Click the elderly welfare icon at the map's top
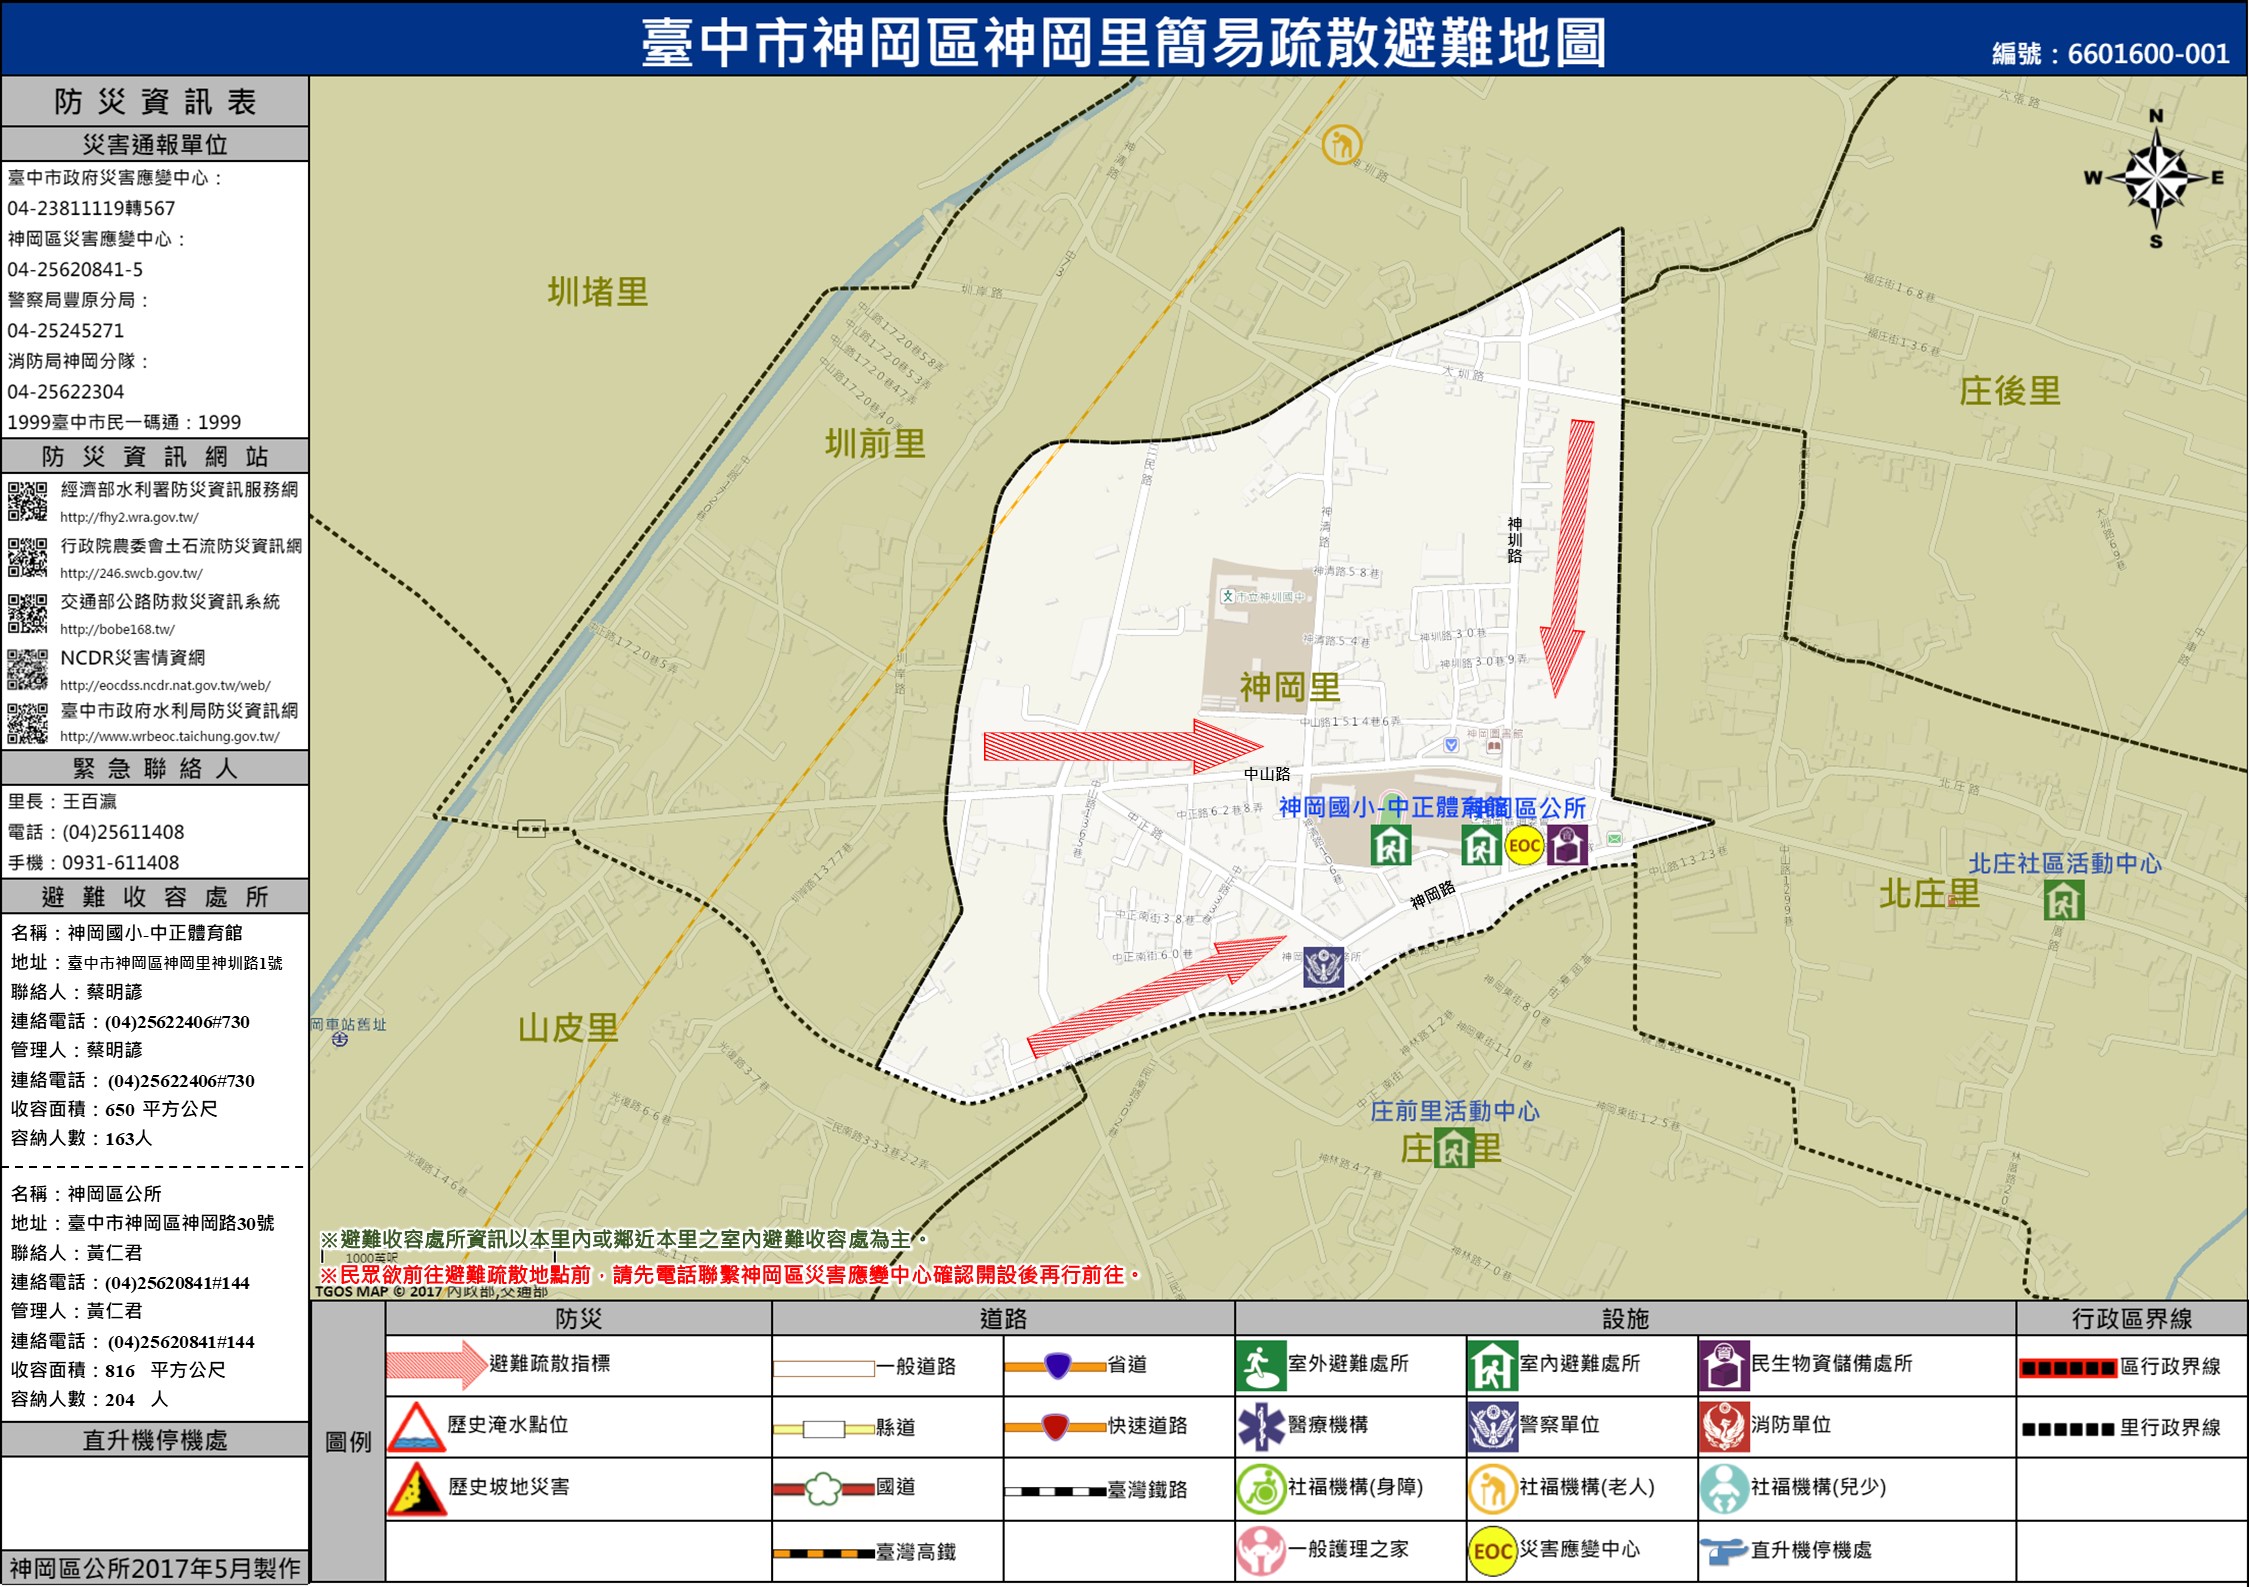The height and width of the screenshot is (1587, 2249). [x=1341, y=145]
